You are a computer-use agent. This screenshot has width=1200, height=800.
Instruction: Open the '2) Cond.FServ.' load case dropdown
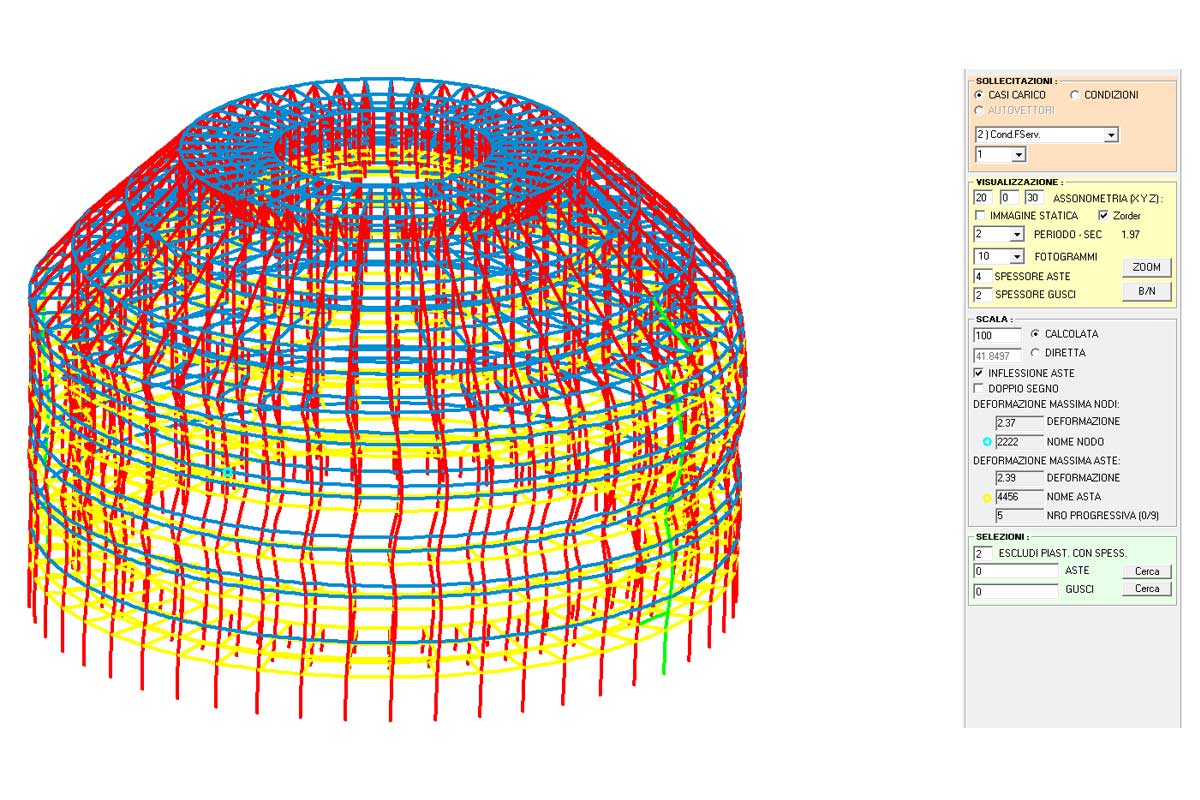(1046, 135)
